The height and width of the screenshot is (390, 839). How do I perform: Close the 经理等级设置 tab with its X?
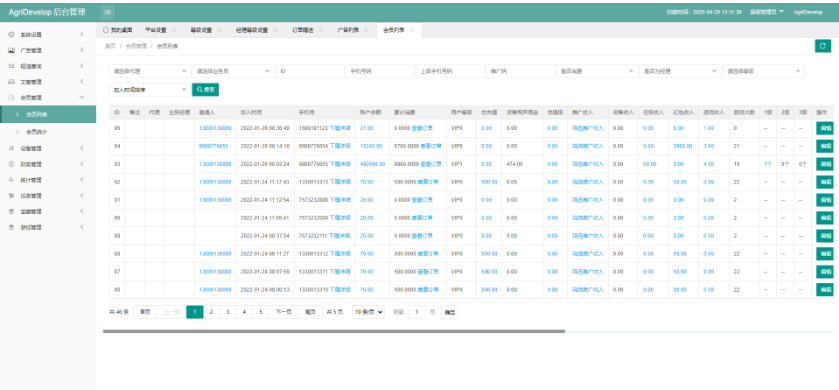click(x=275, y=30)
